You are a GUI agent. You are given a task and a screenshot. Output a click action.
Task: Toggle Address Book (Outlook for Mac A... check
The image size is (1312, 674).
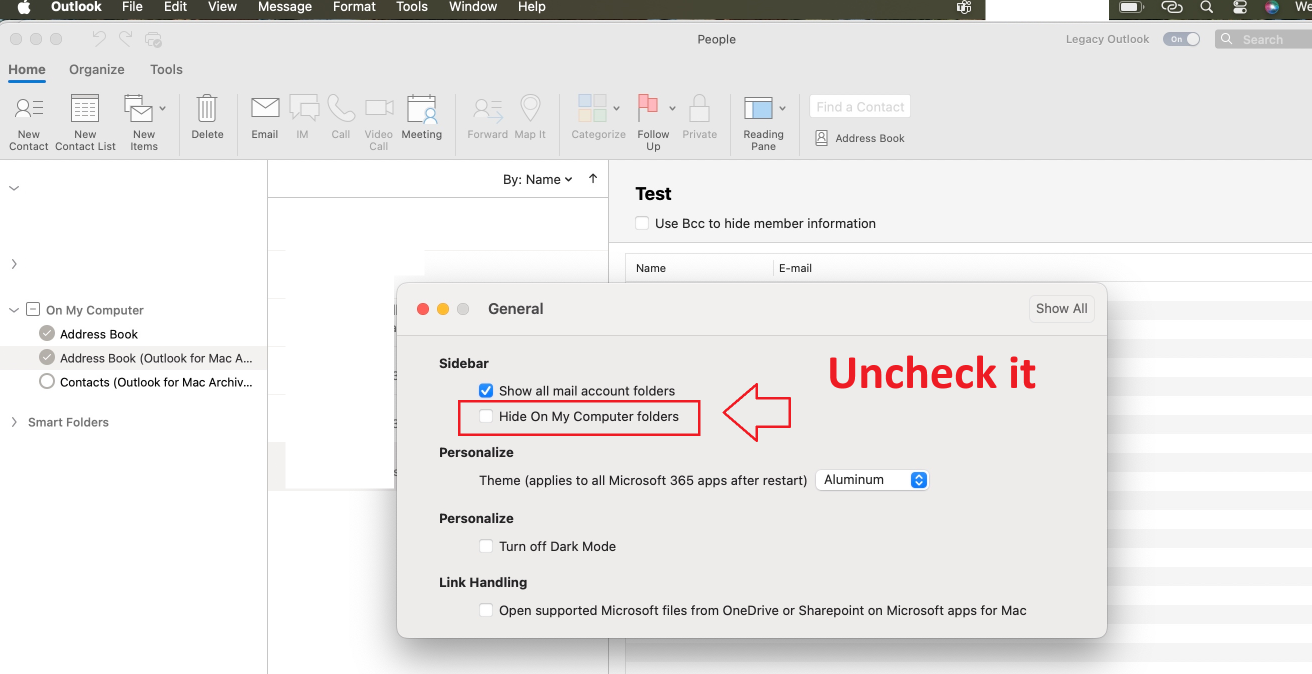pos(47,358)
